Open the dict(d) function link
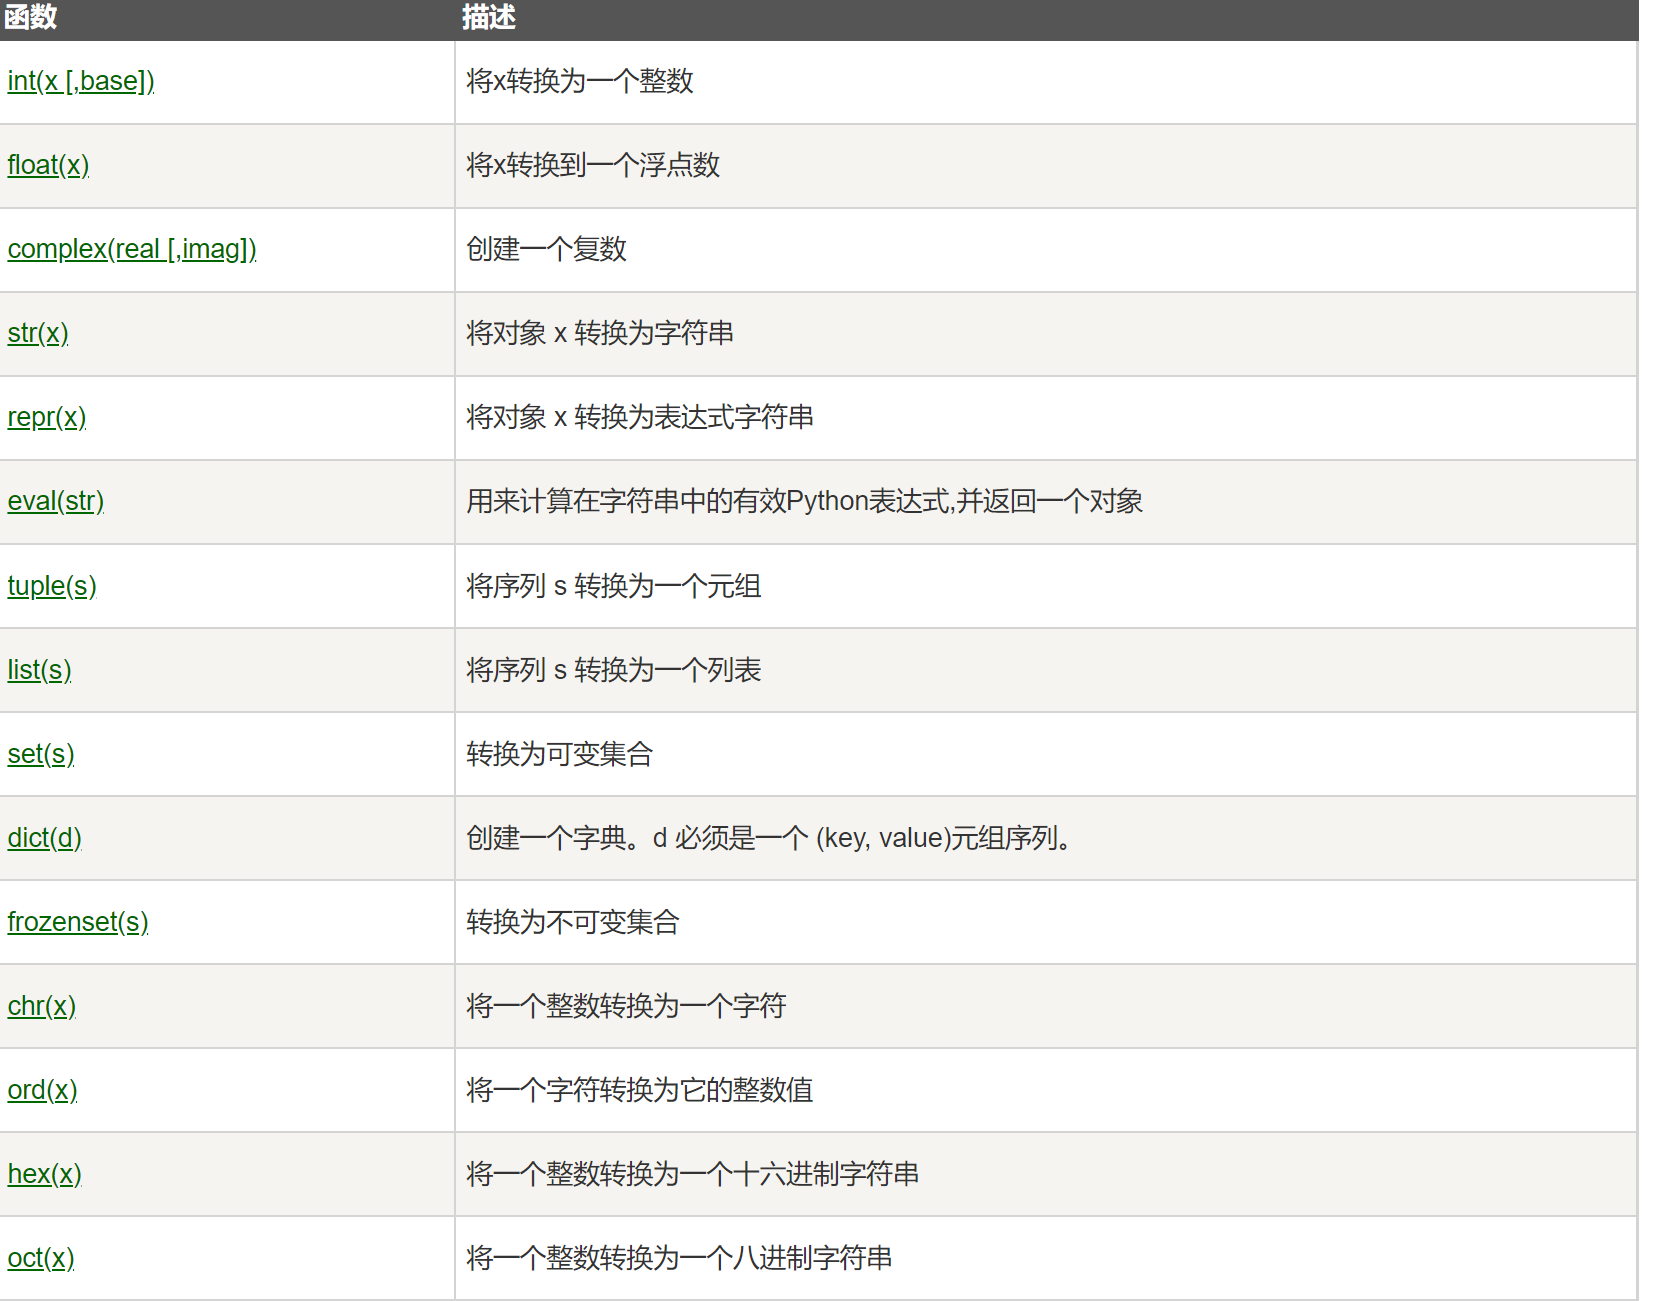The height and width of the screenshot is (1301, 1657). pyautogui.click(x=44, y=838)
